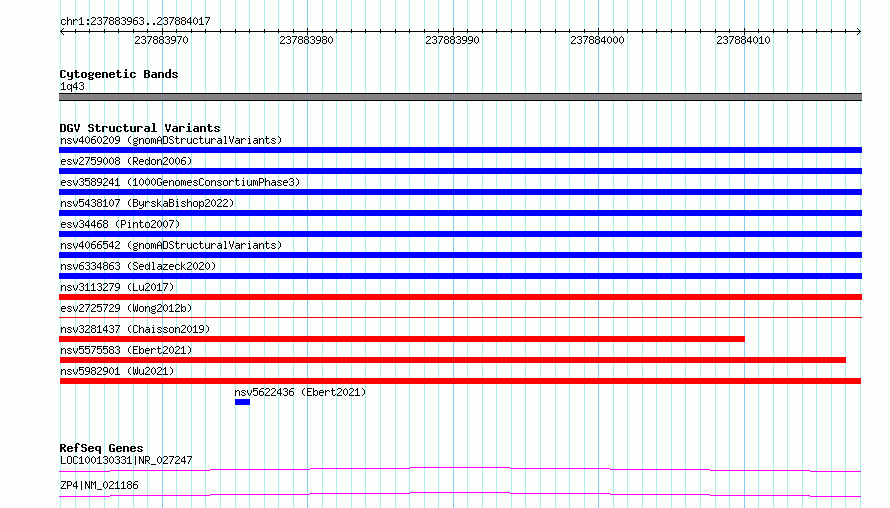Click gene label ZP4|NM_021186
The image size is (890, 508).
tap(99, 485)
